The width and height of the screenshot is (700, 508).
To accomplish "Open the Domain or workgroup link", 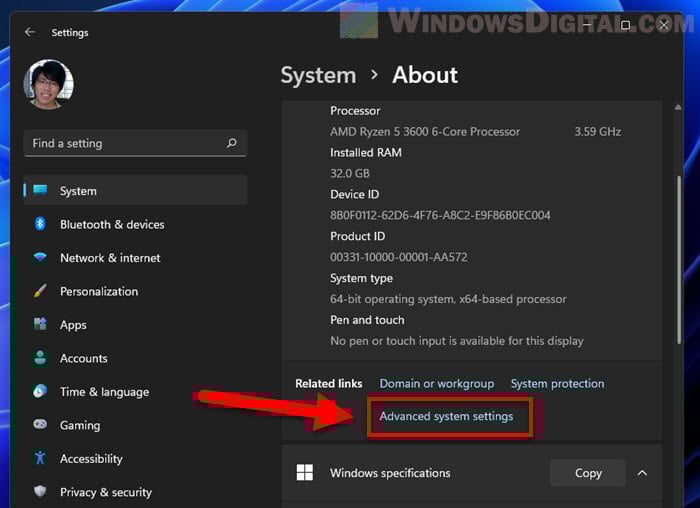I will coord(437,383).
